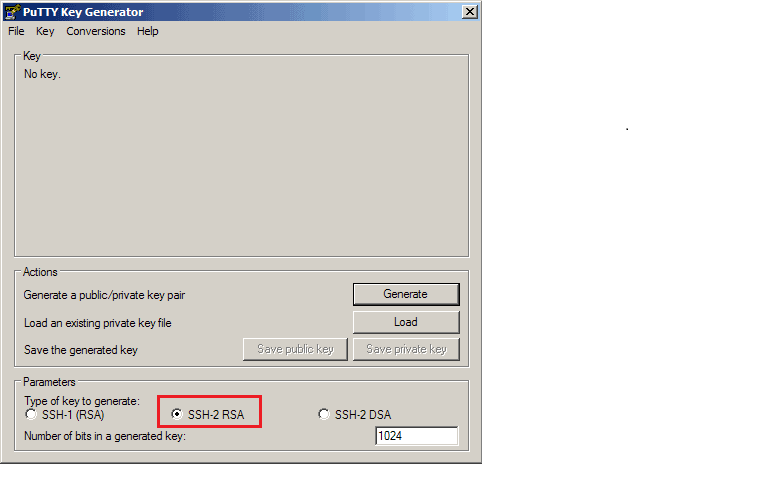Click the 'Load an existing private key file' label

click(x=97, y=323)
